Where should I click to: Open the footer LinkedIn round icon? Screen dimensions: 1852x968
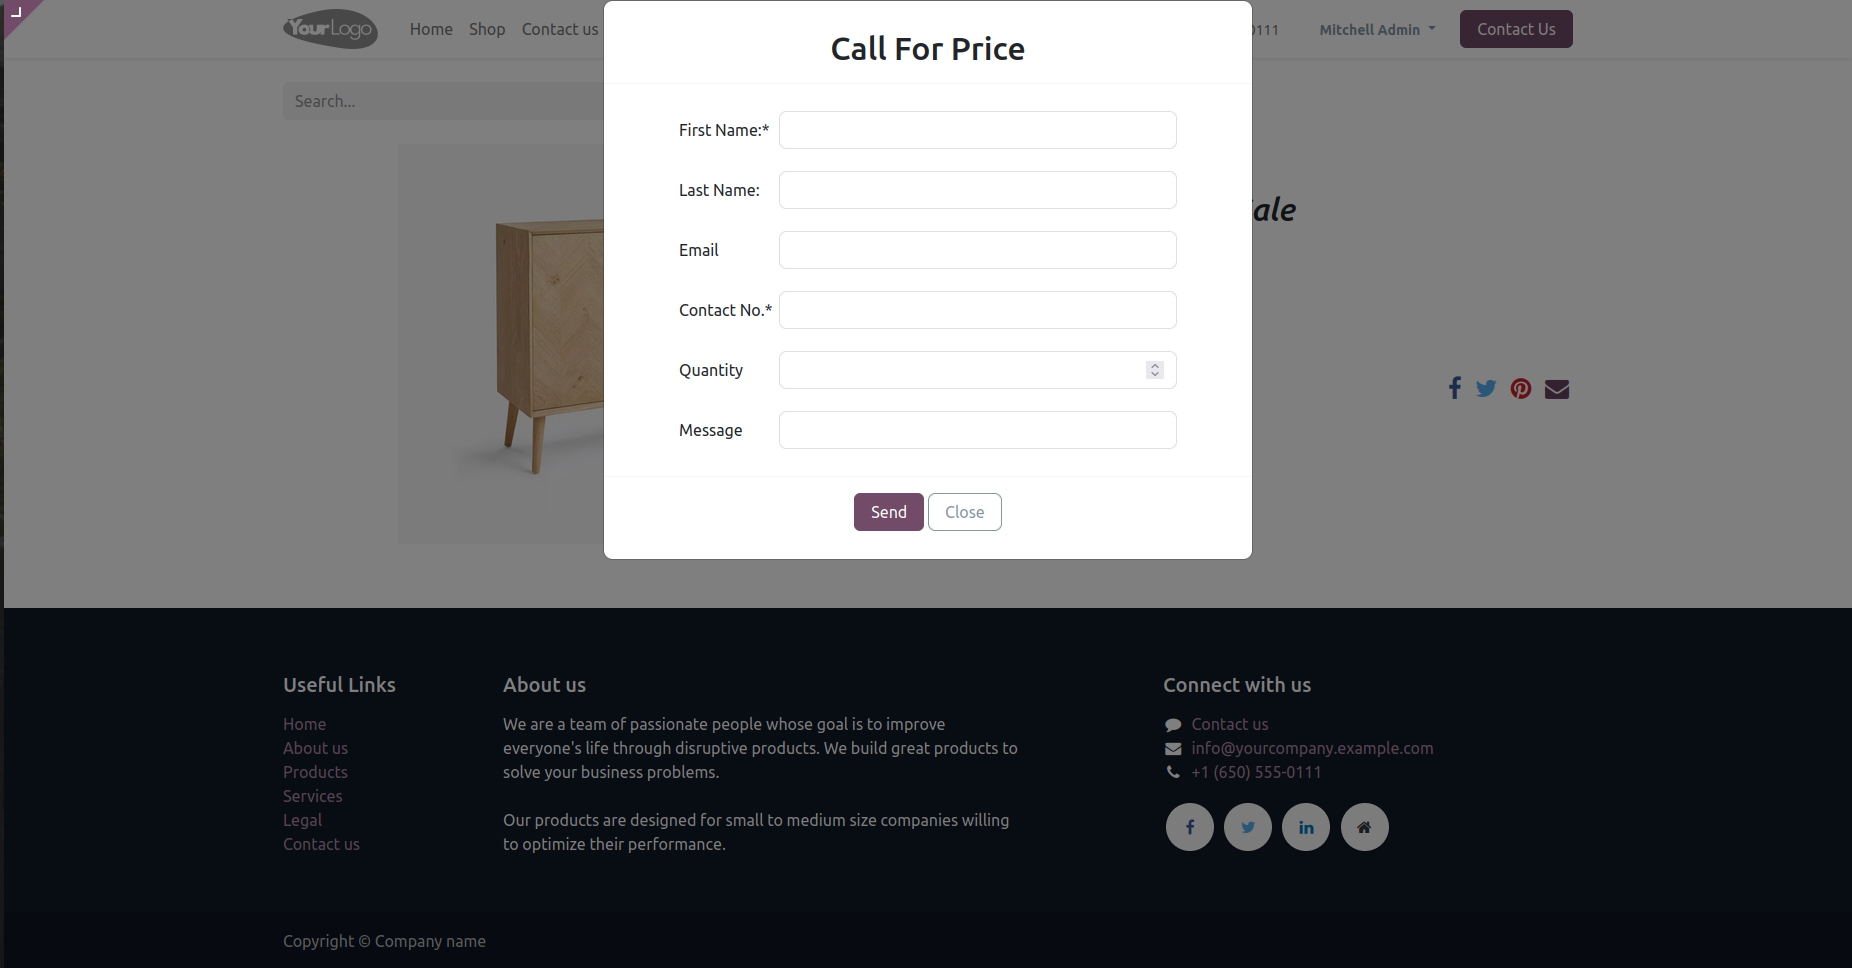(1306, 827)
